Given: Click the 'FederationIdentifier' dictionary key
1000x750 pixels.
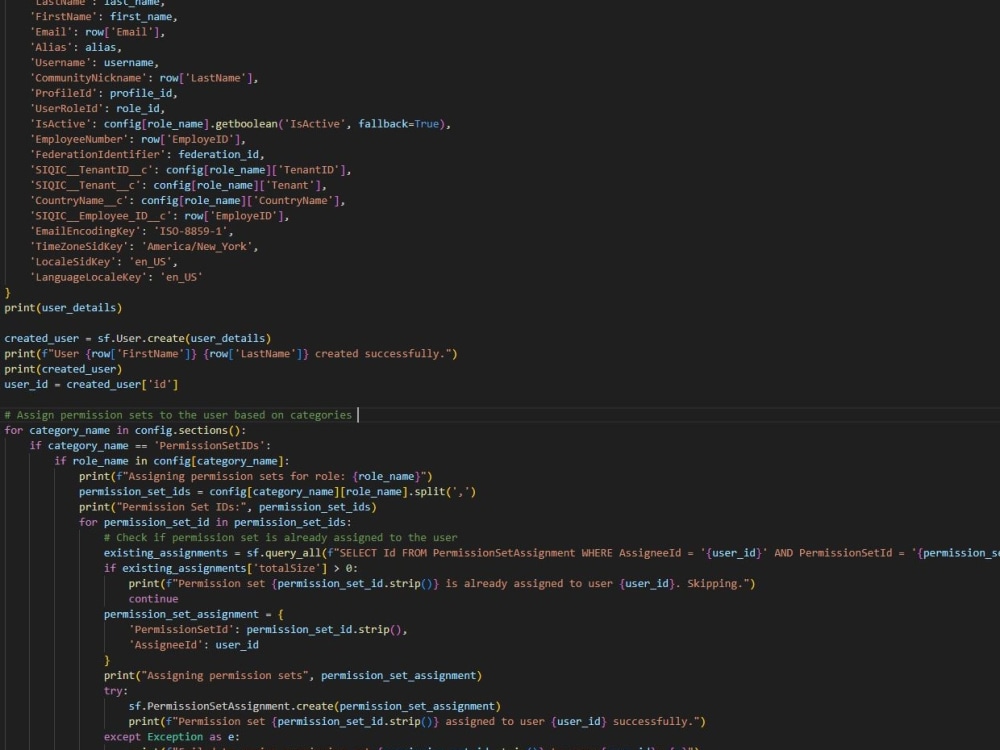Looking at the screenshot, I should point(98,154).
